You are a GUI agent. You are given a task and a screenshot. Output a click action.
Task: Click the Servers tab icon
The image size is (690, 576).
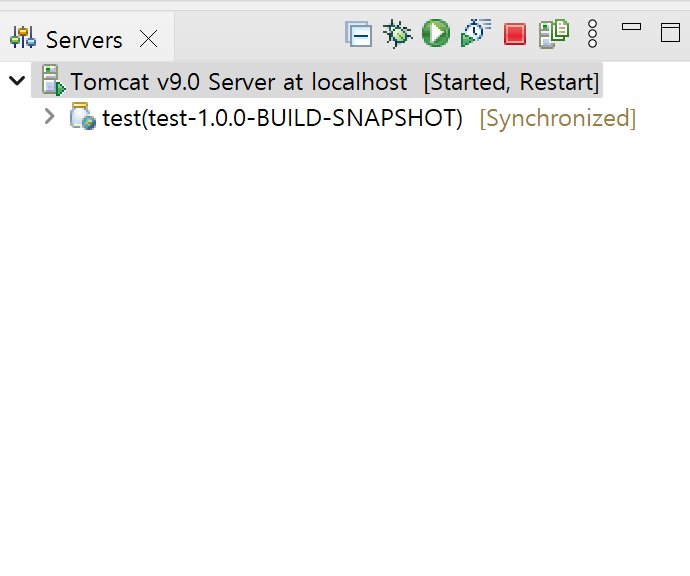click(x=23, y=38)
